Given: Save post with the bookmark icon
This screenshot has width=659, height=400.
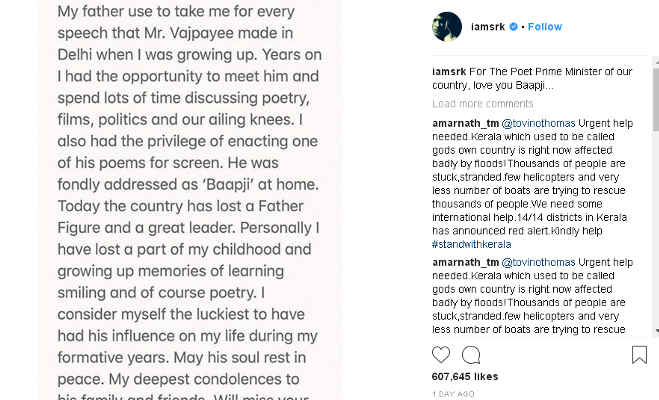Looking at the screenshot, I should tap(639, 354).
